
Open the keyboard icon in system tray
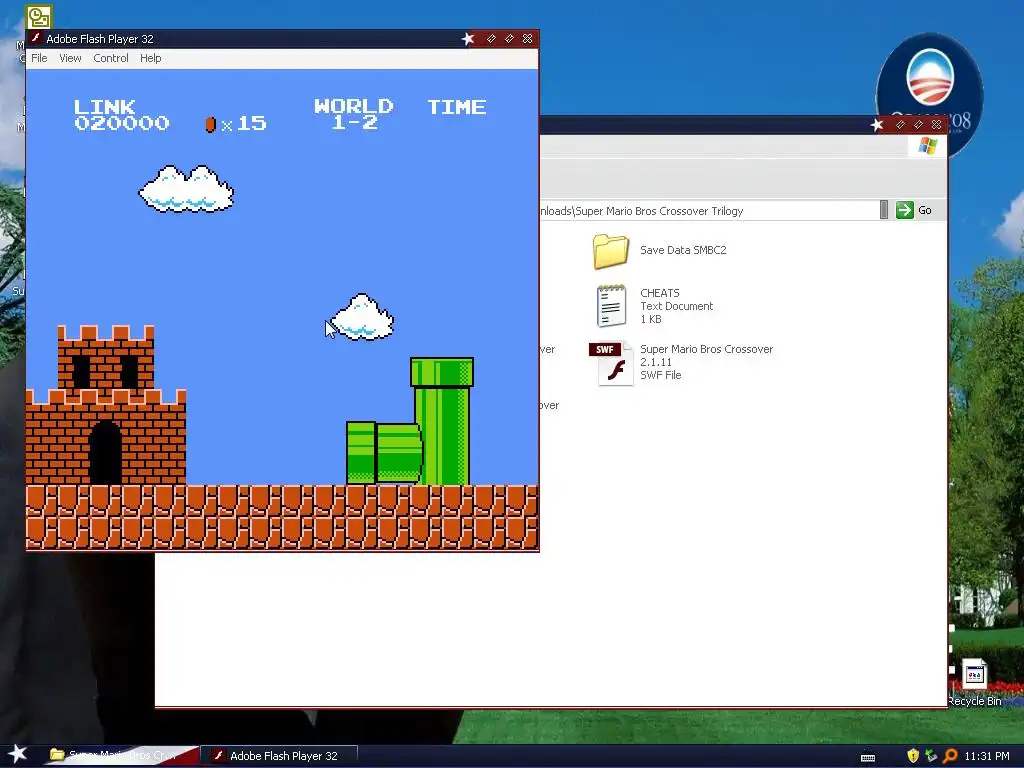[x=868, y=757]
